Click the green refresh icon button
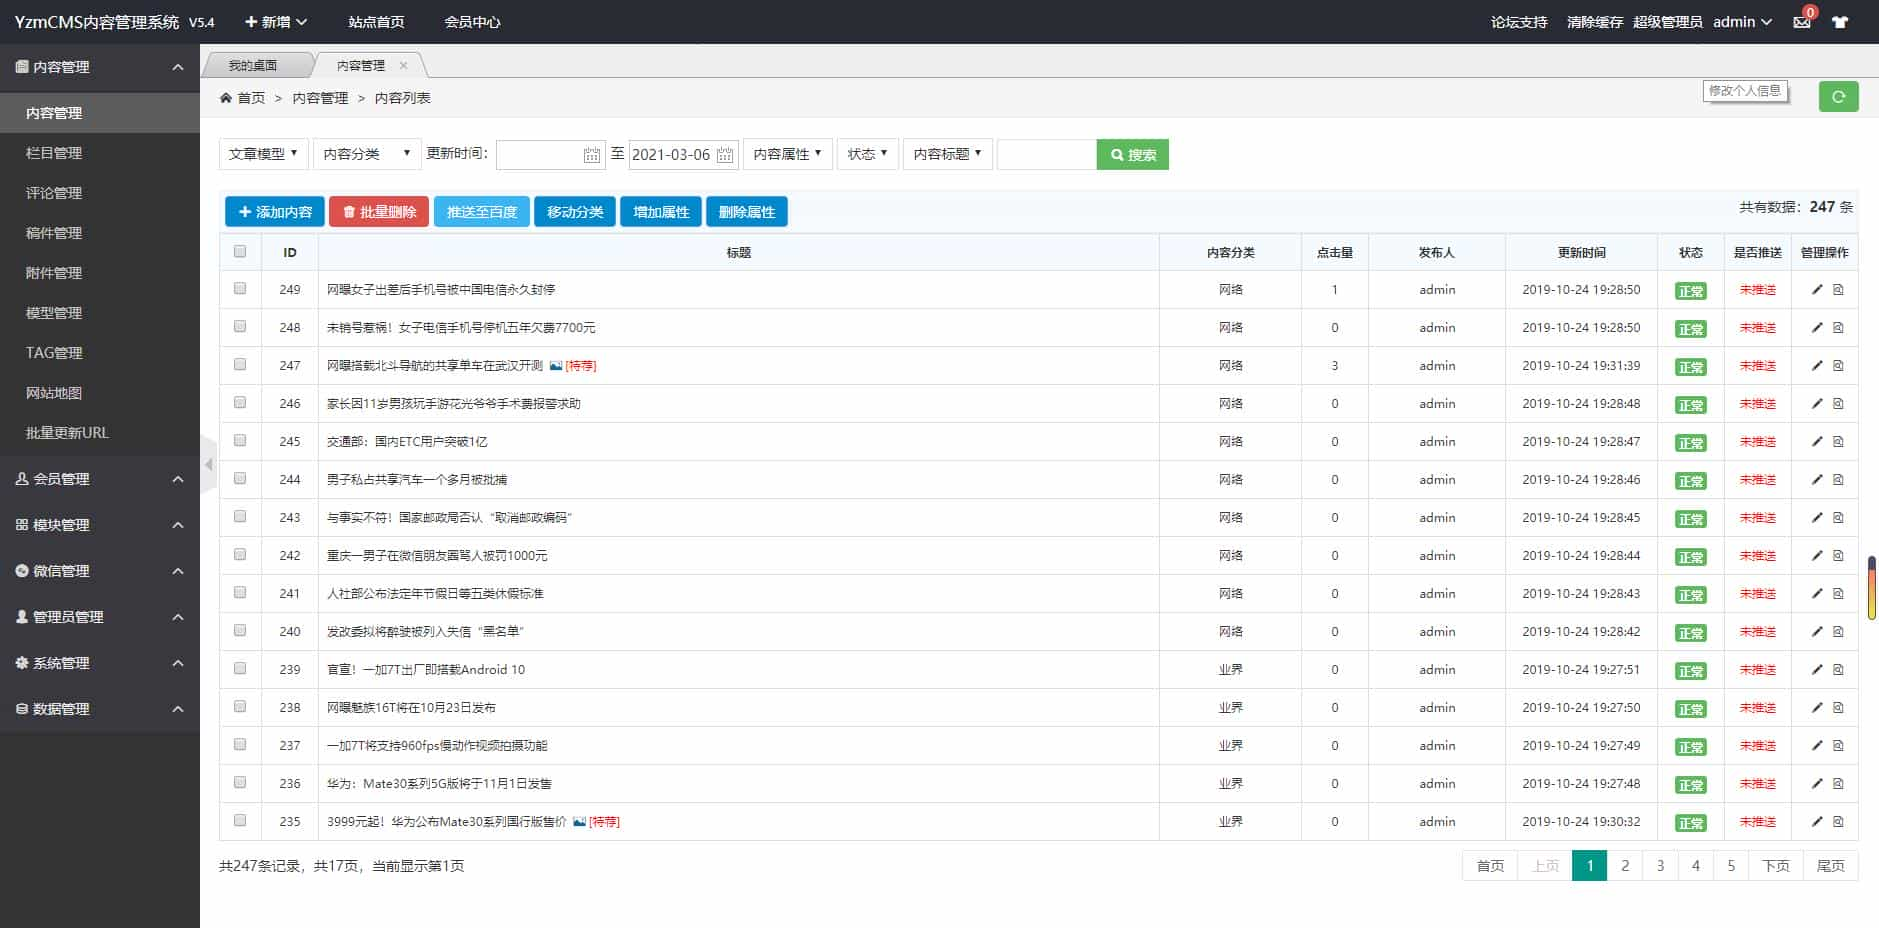1879x928 pixels. pyautogui.click(x=1838, y=96)
